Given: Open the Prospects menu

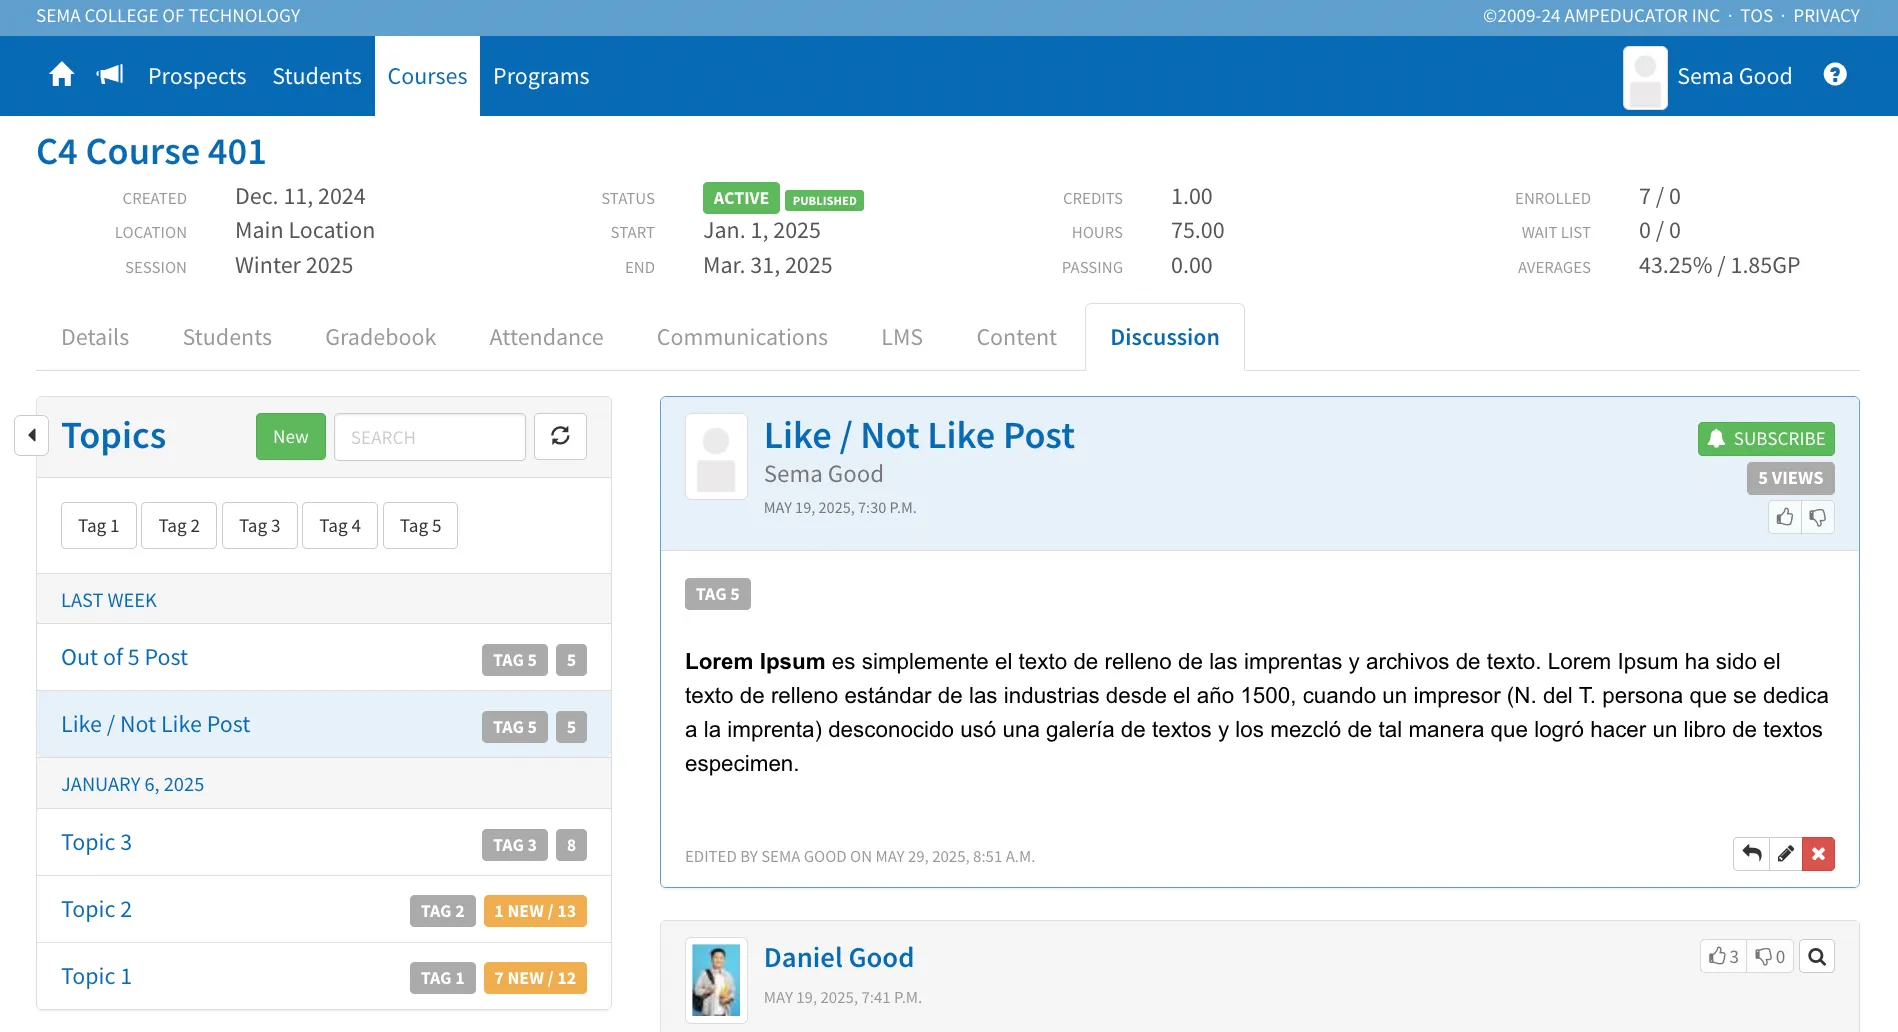Looking at the screenshot, I should [x=197, y=76].
